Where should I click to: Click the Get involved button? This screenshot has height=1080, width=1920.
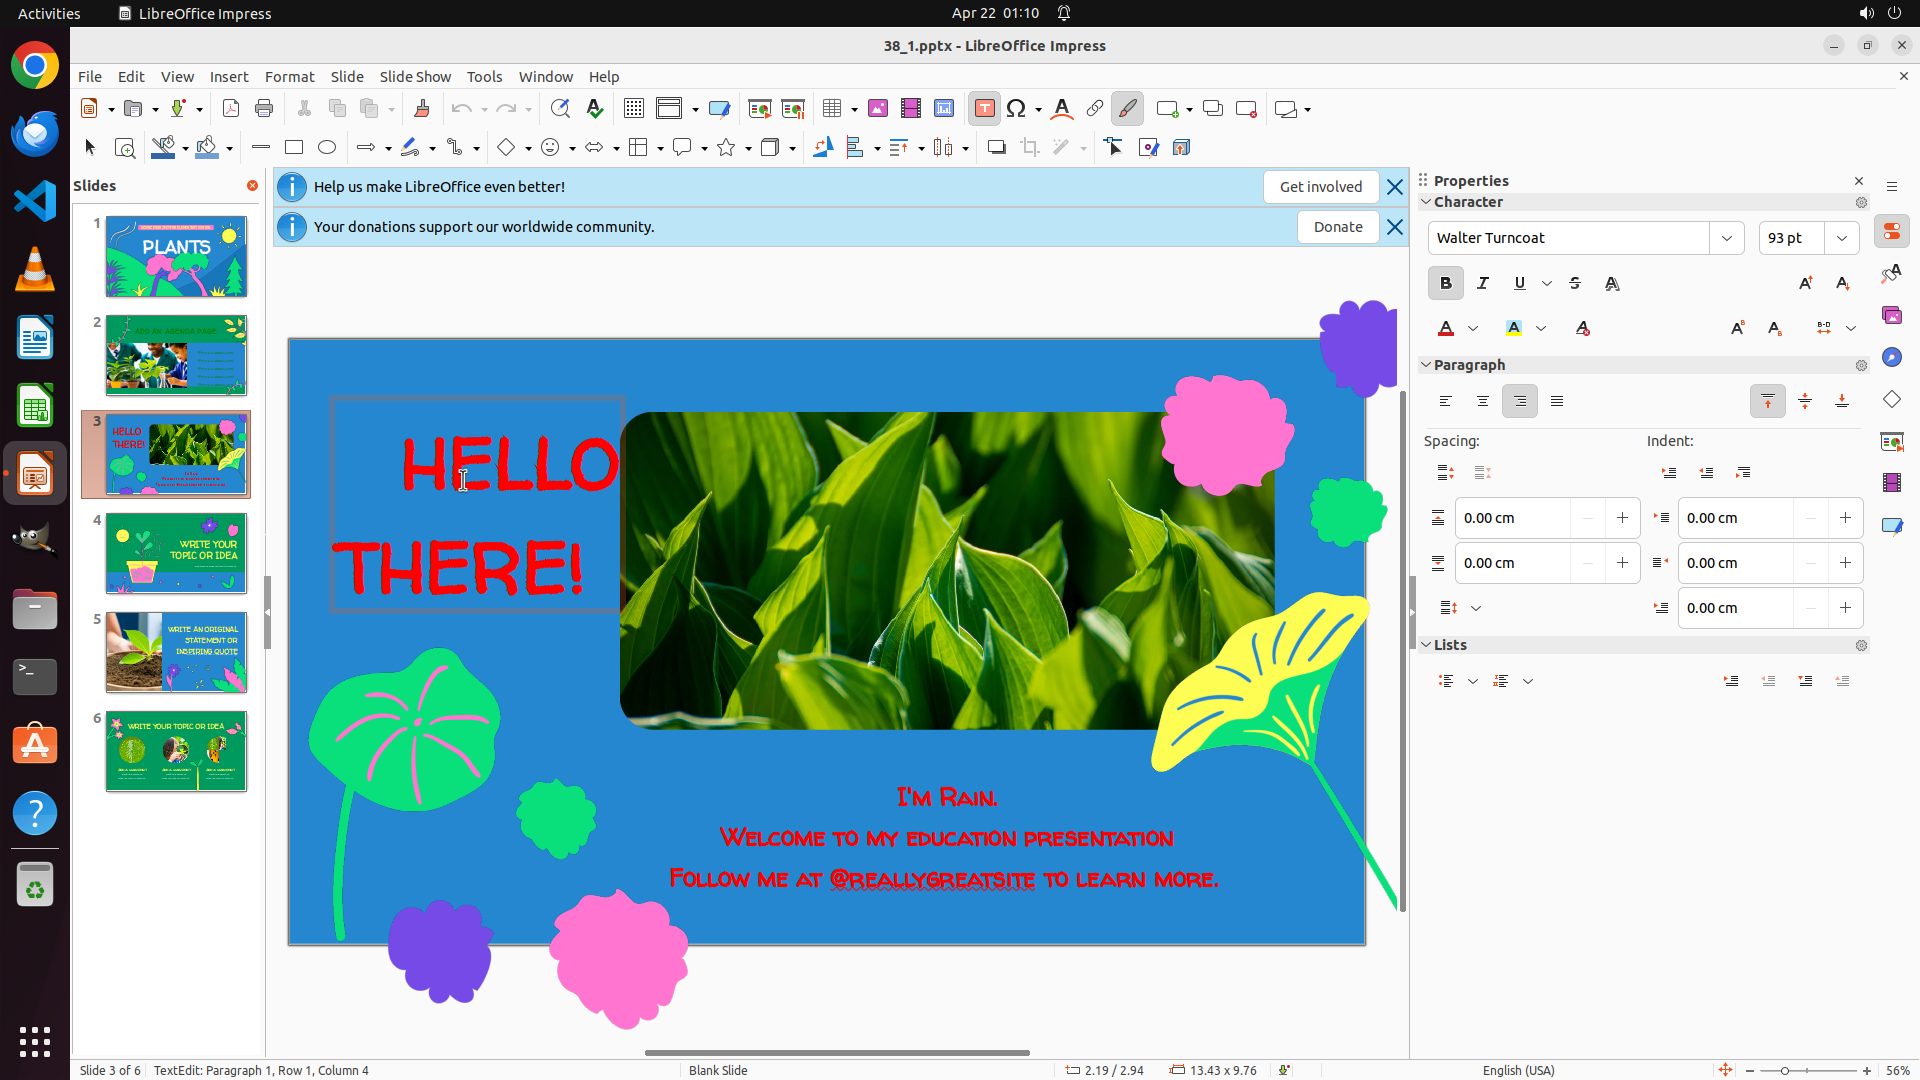1320,187
